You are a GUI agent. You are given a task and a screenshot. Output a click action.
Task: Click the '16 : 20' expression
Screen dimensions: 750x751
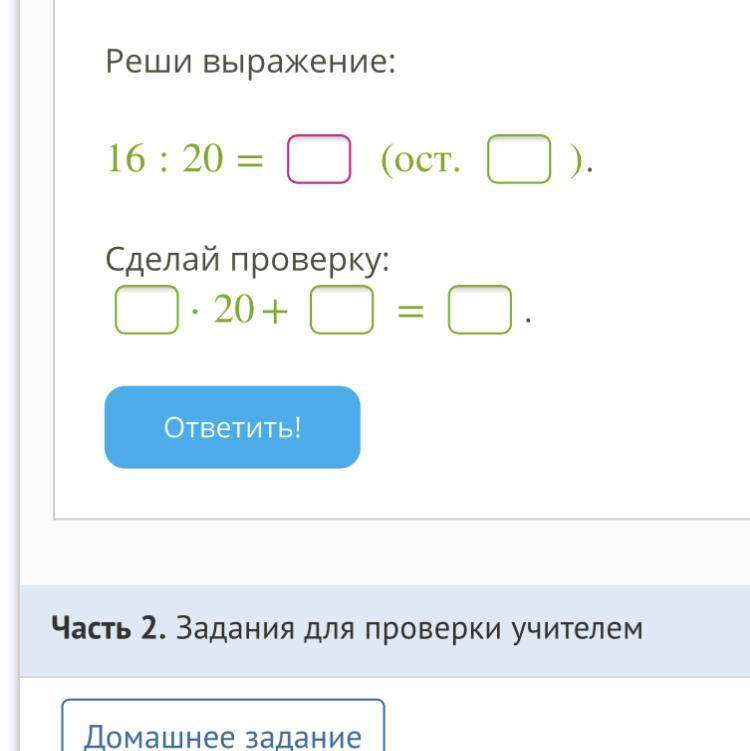pyautogui.click(x=165, y=159)
